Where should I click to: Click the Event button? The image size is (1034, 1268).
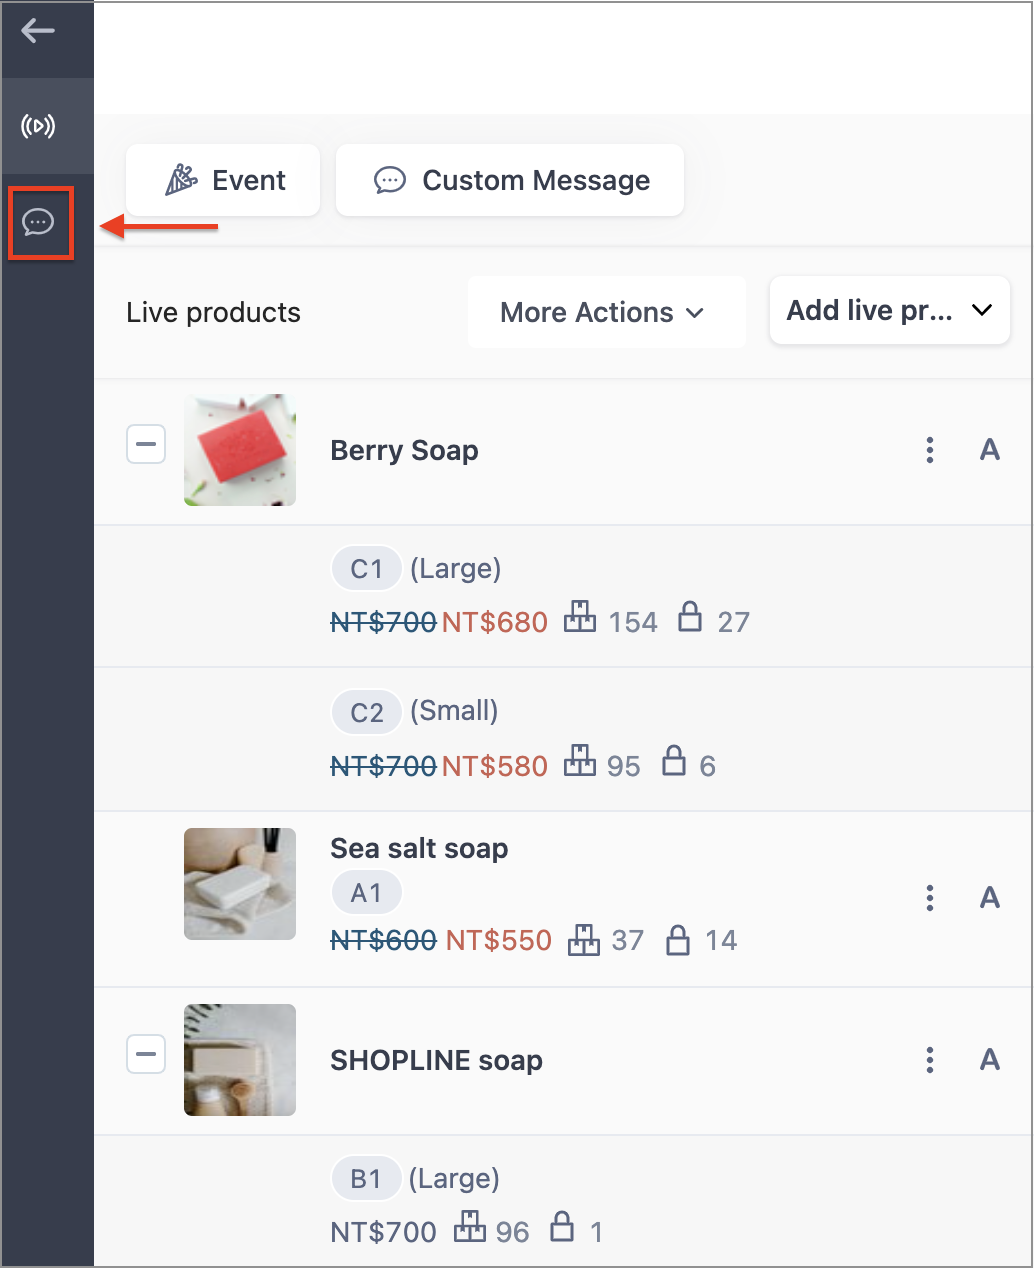224,180
